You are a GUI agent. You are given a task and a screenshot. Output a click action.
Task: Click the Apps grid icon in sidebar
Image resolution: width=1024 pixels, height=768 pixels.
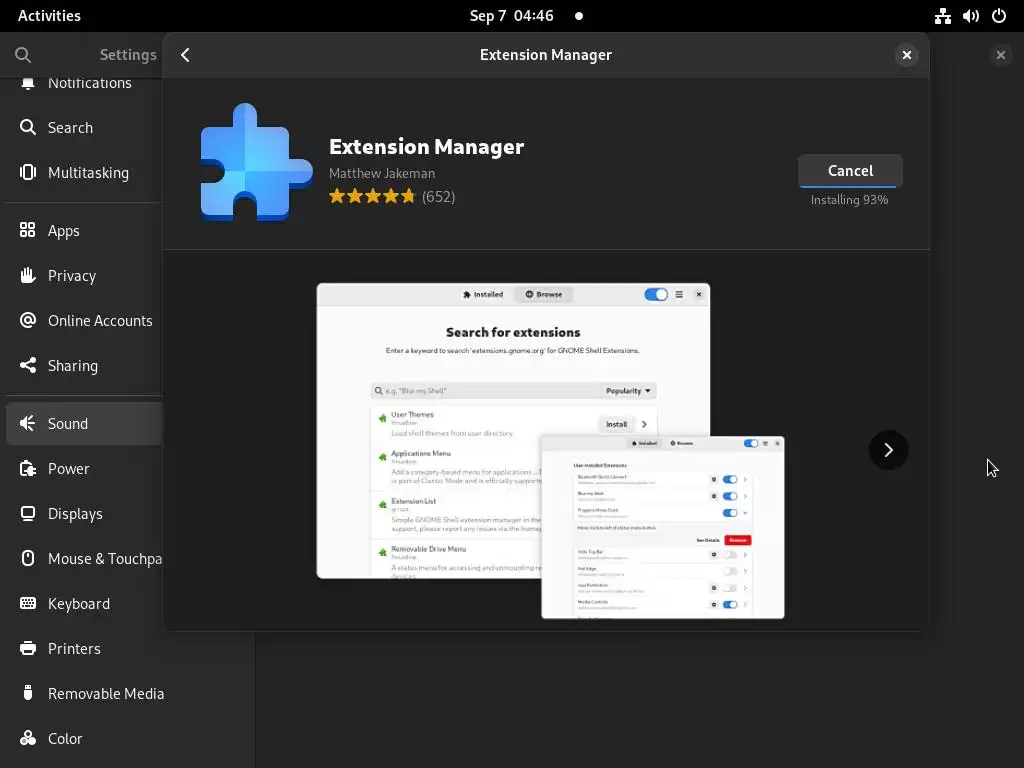27,230
